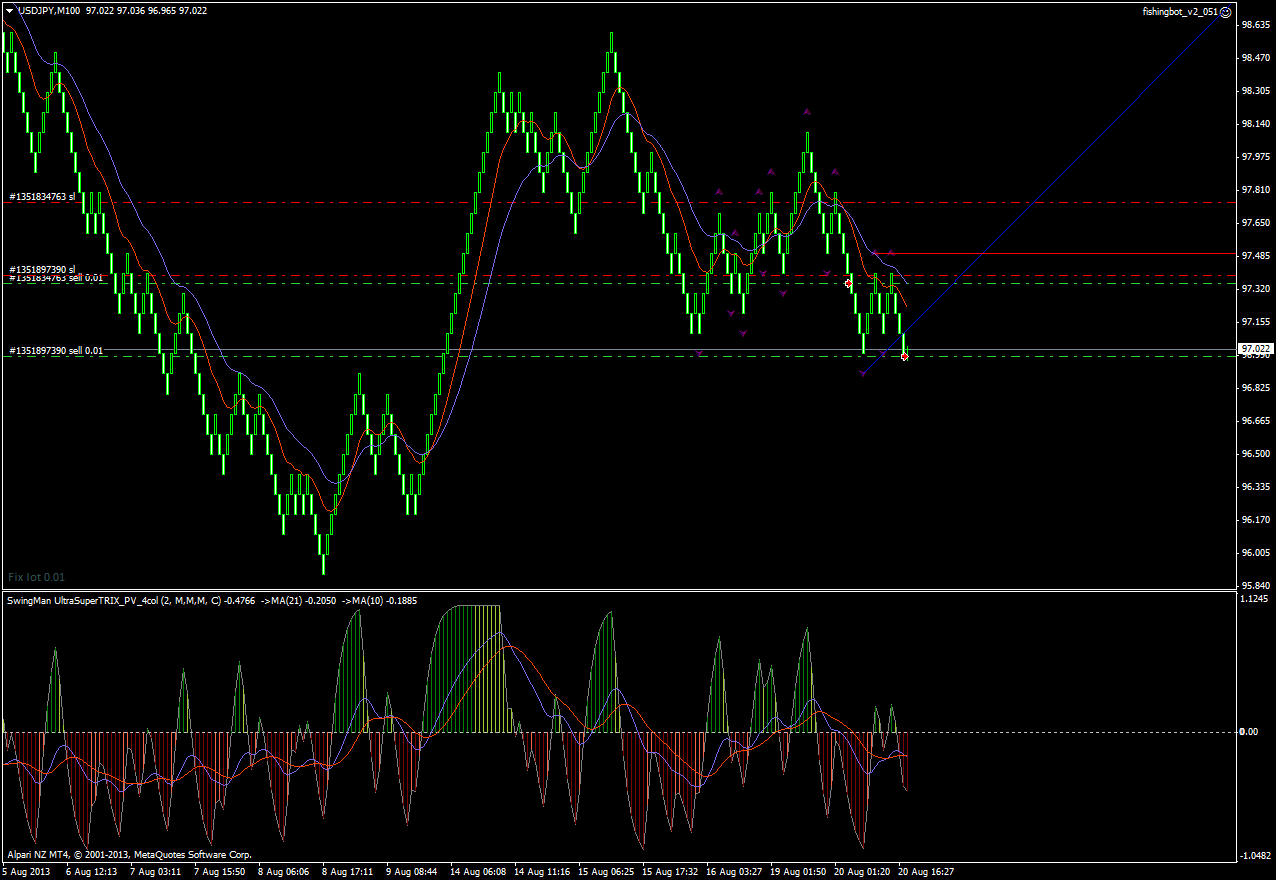Viewport: 1276px width, 880px height.
Task: Select the USDJPY,M100 symbol label
Action: point(49,10)
